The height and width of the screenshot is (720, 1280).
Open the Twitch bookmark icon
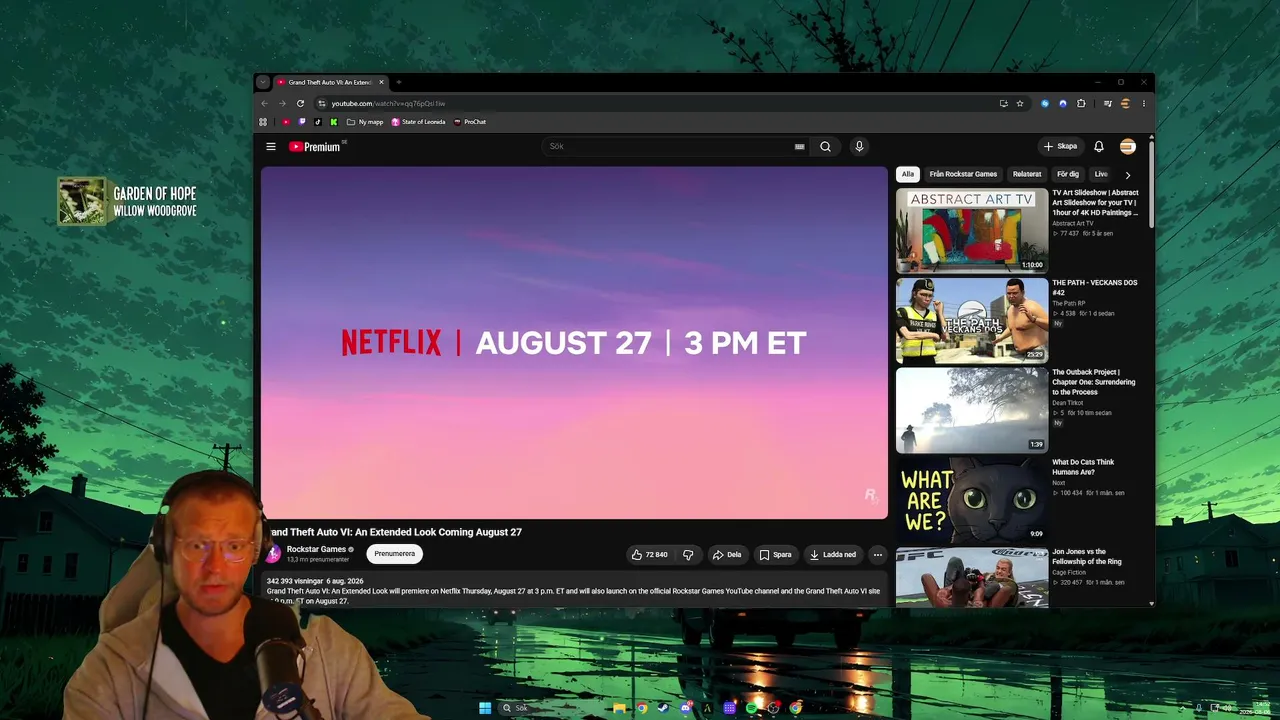point(302,122)
